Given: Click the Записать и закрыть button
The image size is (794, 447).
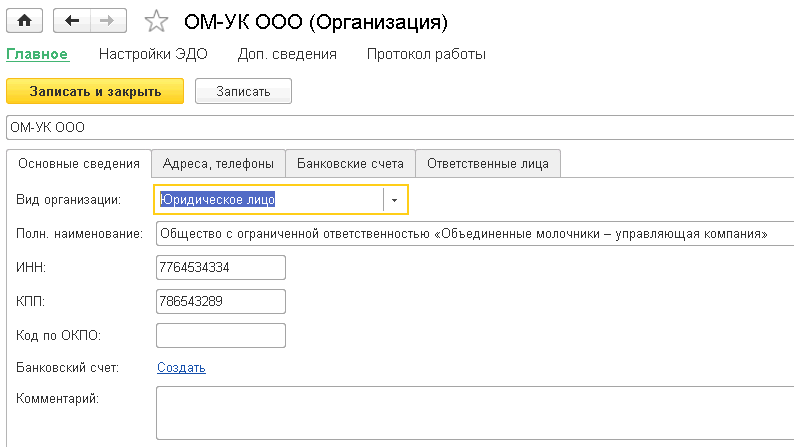Looking at the screenshot, I should tap(95, 91).
